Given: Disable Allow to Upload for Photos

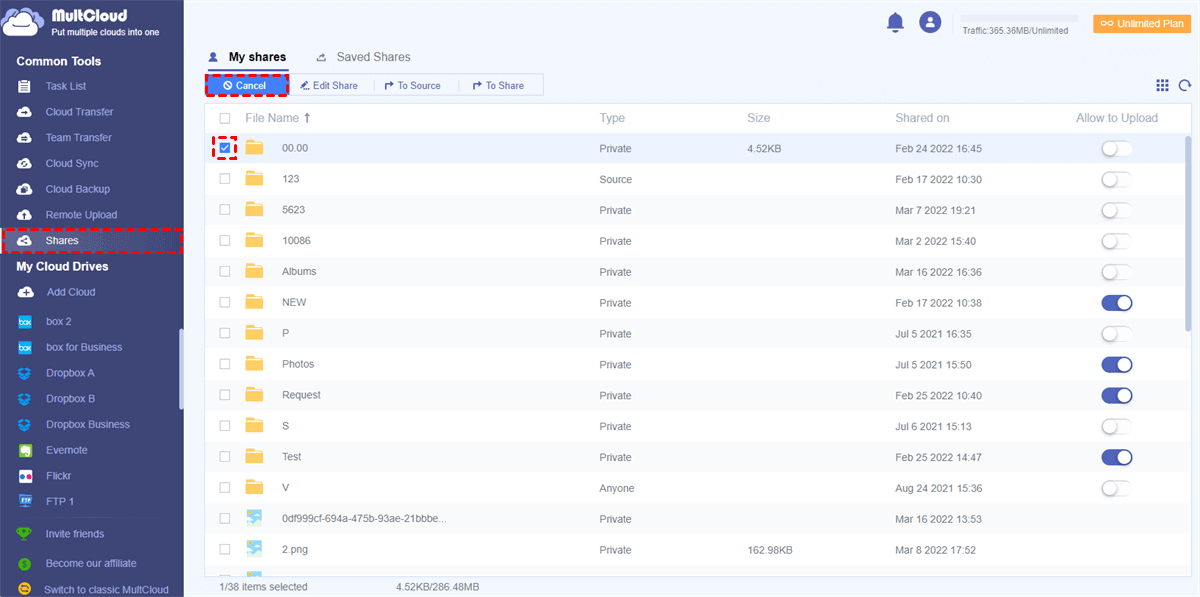Looking at the screenshot, I should 1117,365.
